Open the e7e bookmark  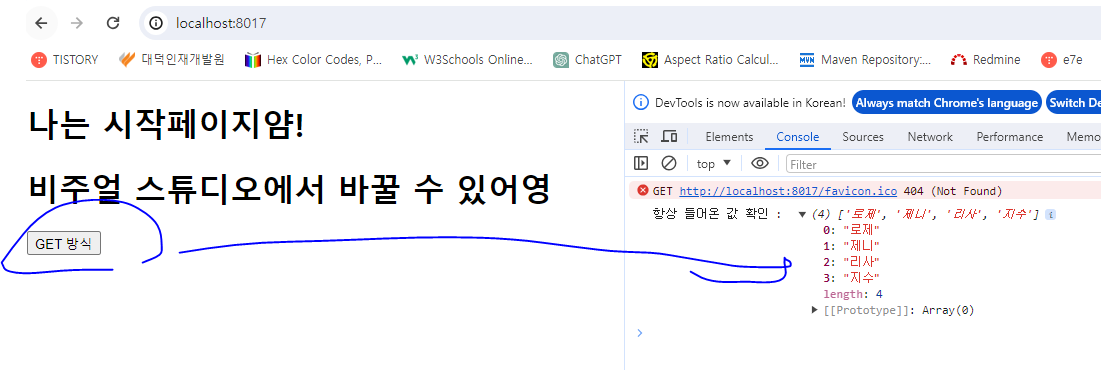(1062, 60)
